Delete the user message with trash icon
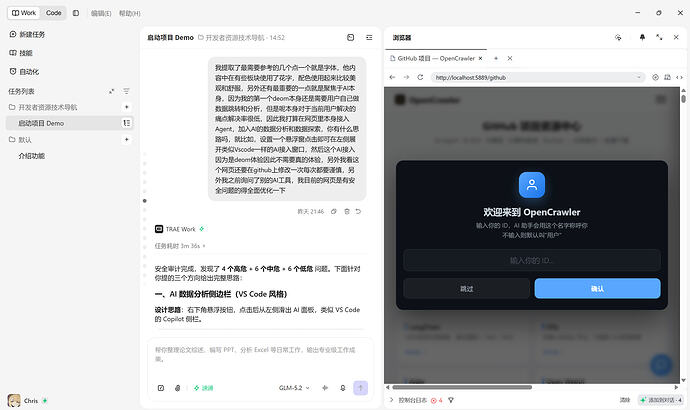690x410 pixels. pyautogui.click(x=347, y=212)
